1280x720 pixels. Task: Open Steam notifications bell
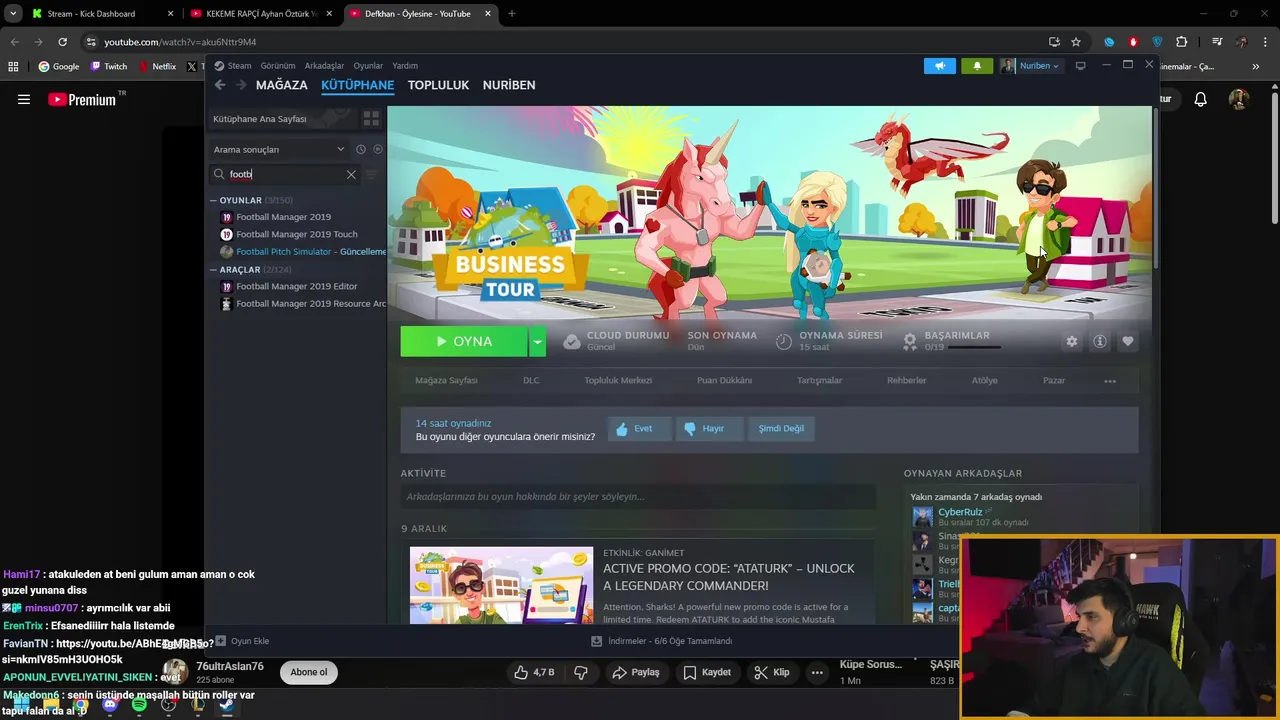point(977,66)
